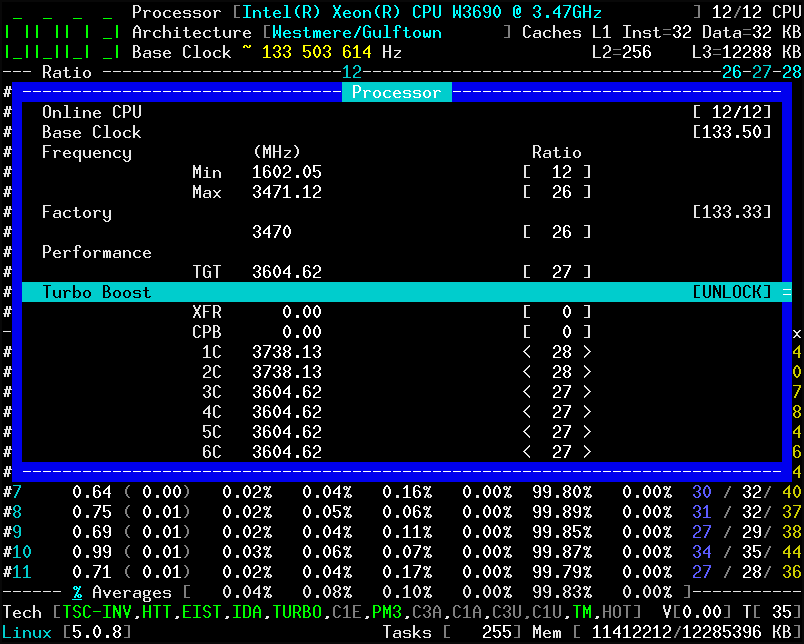This screenshot has height=644, width=804.
Task: Select CPU row #10
Action: click(401, 552)
